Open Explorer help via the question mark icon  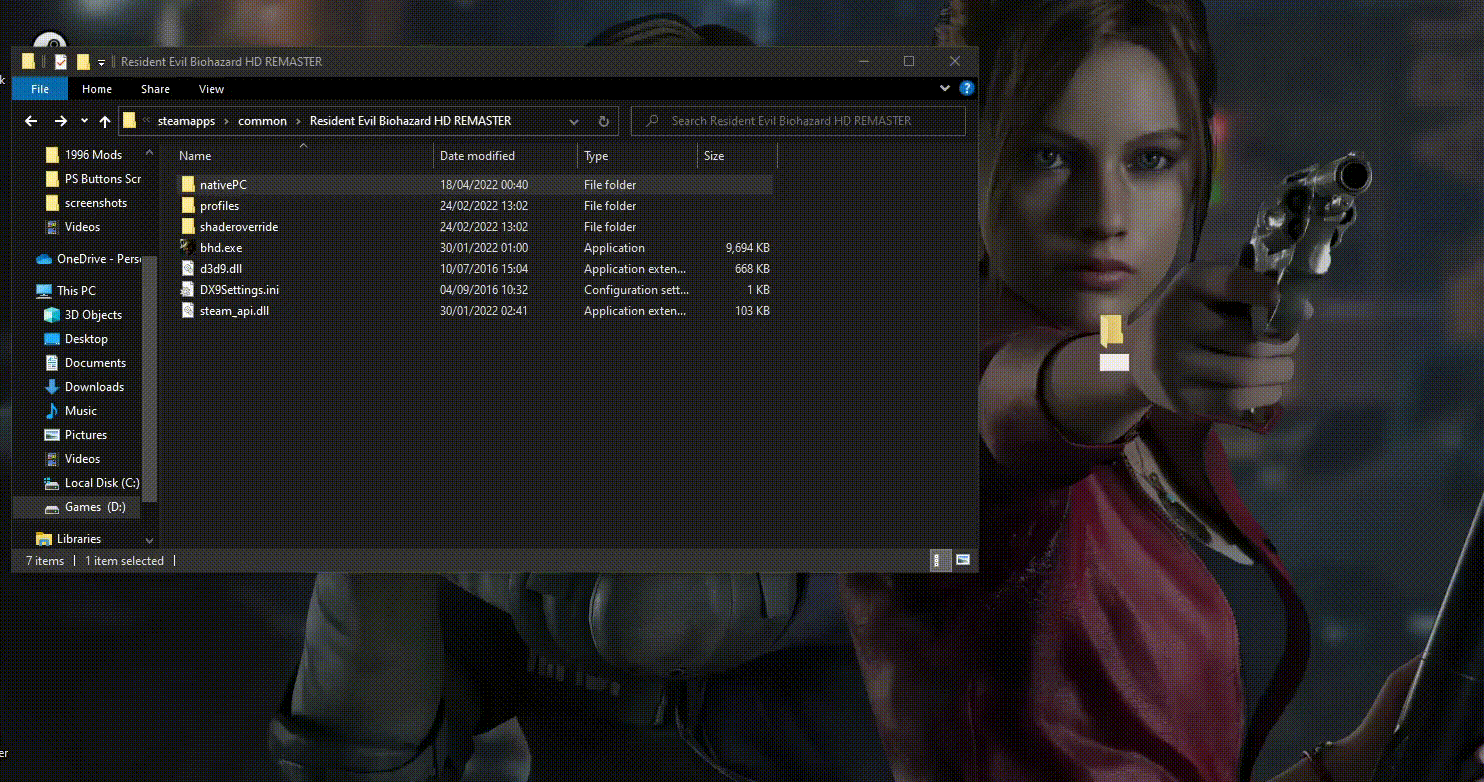click(x=967, y=89)
